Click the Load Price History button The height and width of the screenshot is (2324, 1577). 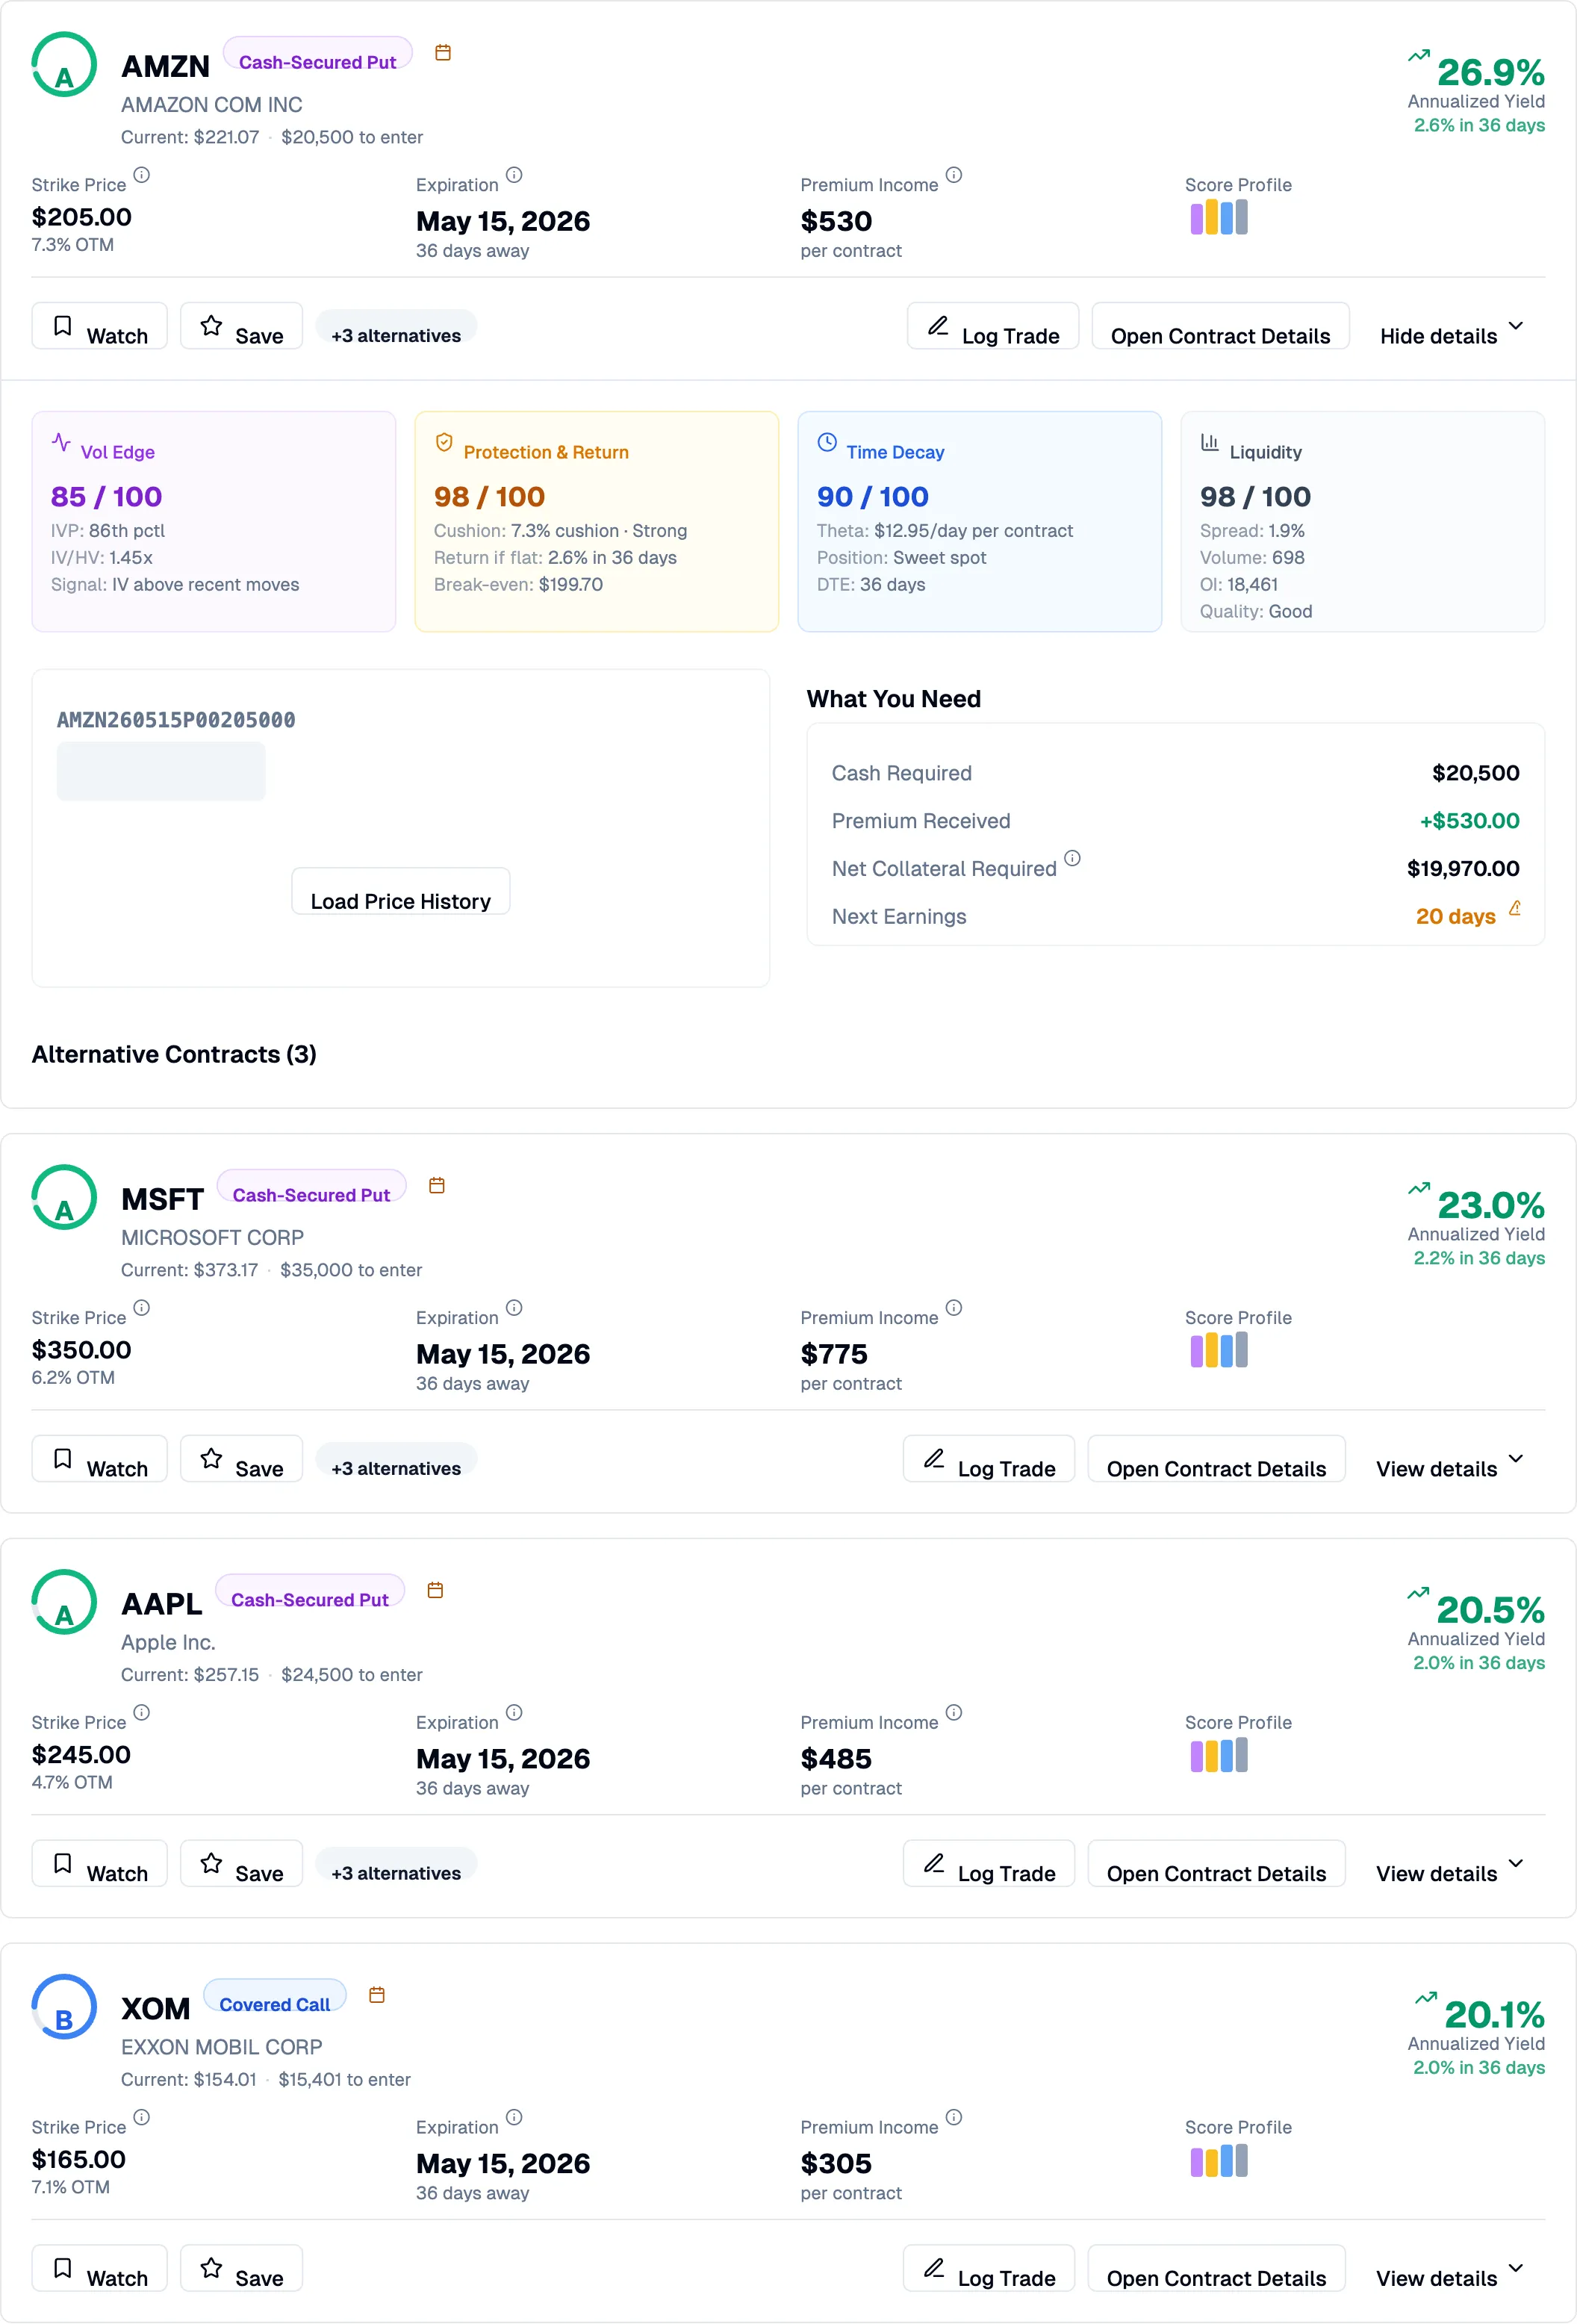click(x=401, y=892)
